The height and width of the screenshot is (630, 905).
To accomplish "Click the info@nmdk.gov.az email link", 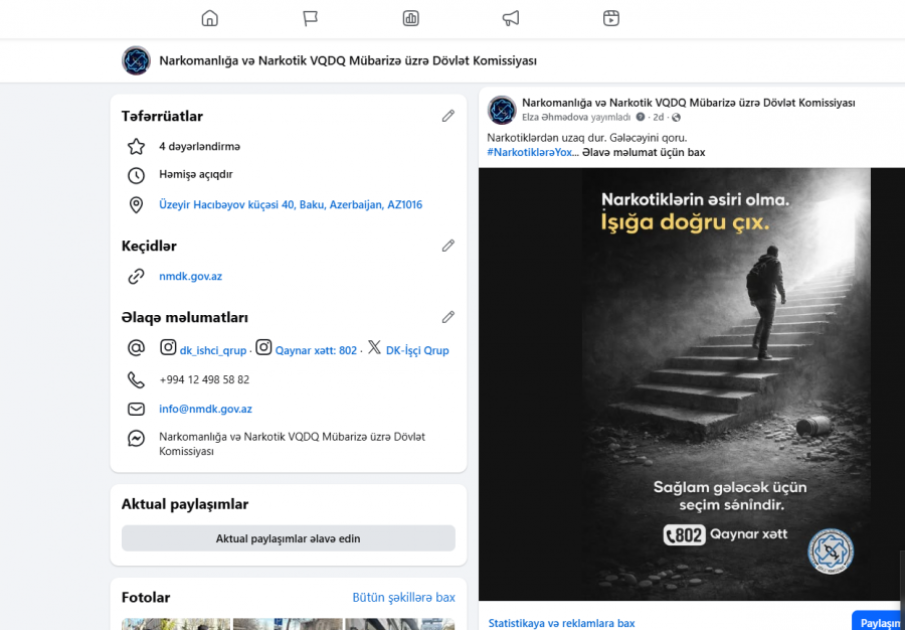I will point(205,409).
